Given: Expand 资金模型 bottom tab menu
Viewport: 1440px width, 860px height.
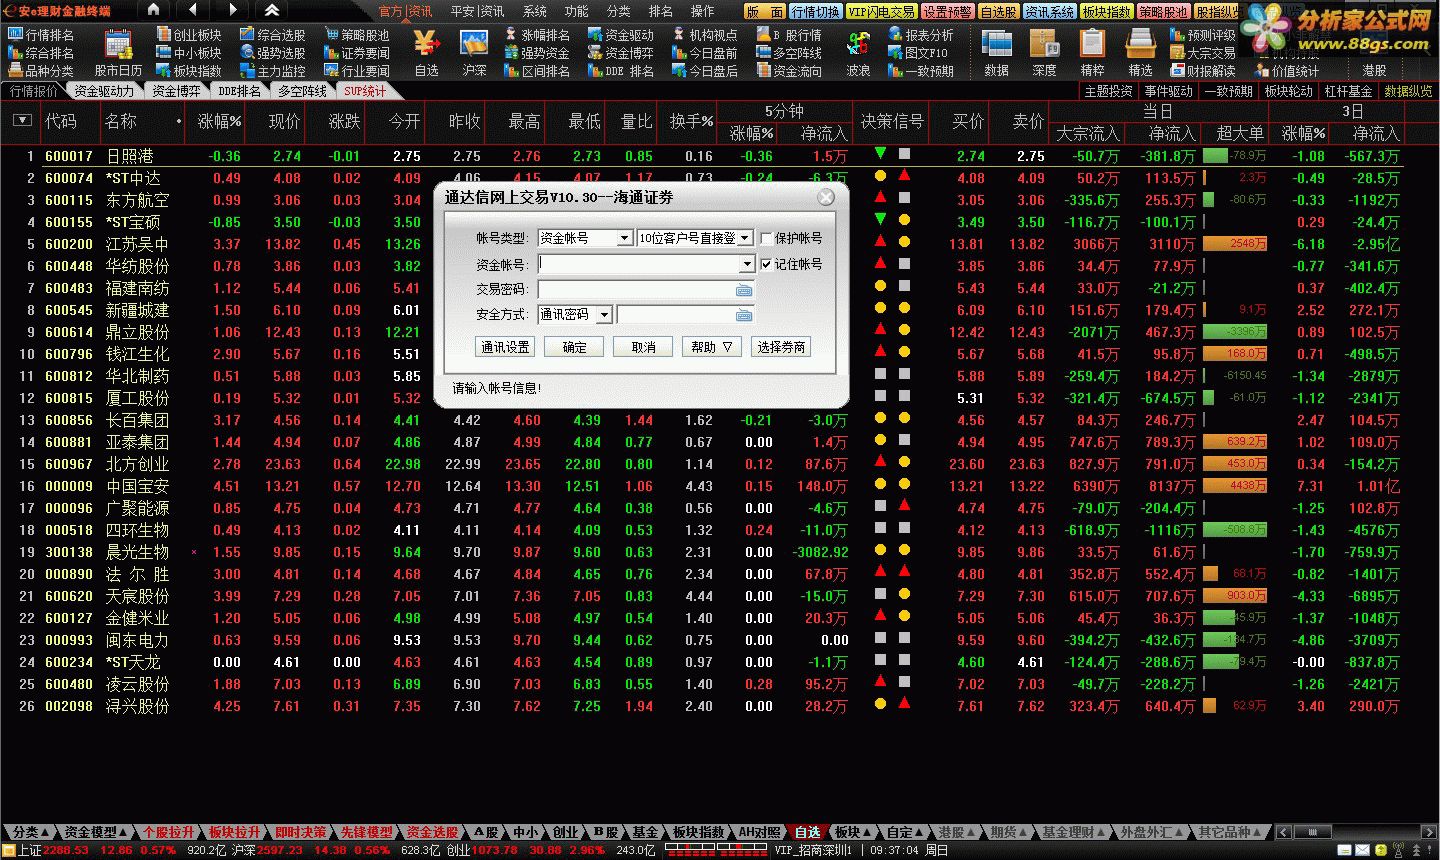Looking at the screenshot, I should (x=96, y=832).
